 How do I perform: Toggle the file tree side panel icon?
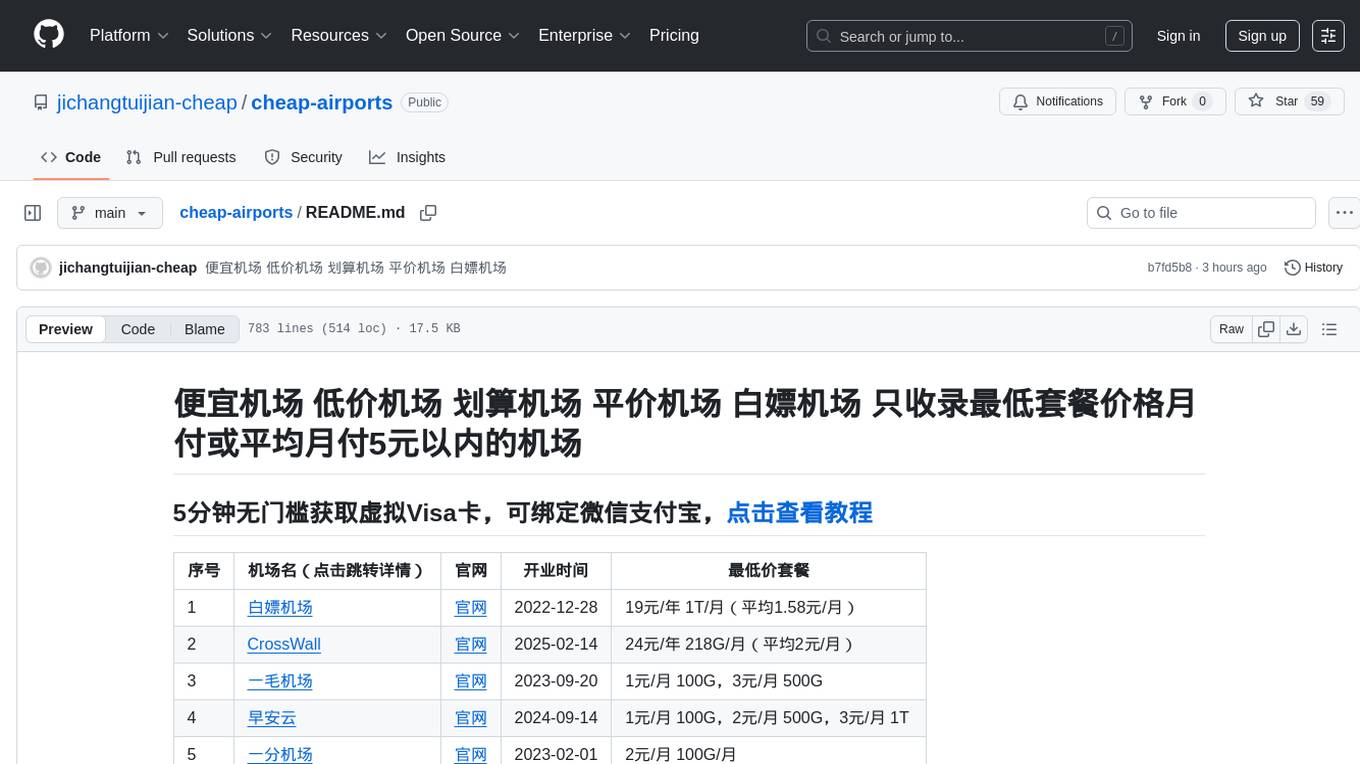pos(33,213)
